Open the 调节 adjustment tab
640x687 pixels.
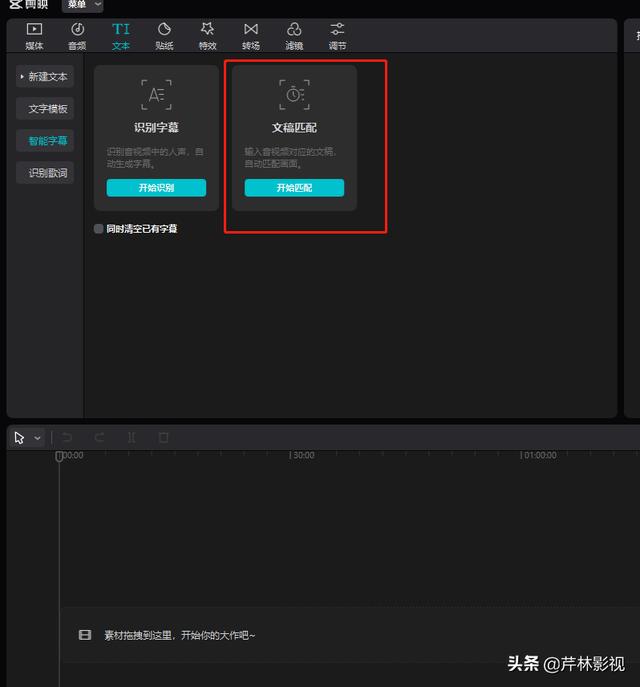coord(337,36)
